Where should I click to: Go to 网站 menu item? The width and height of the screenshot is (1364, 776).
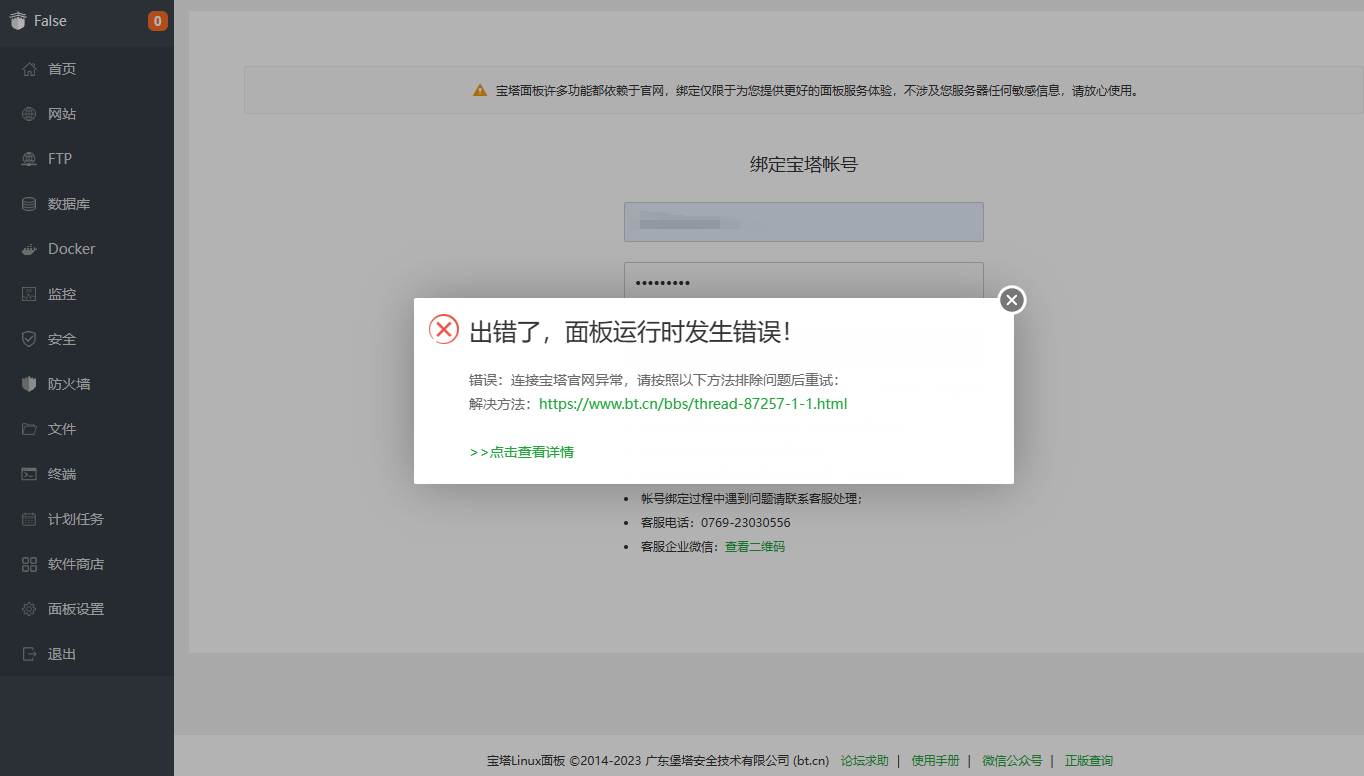pos(62,114)
